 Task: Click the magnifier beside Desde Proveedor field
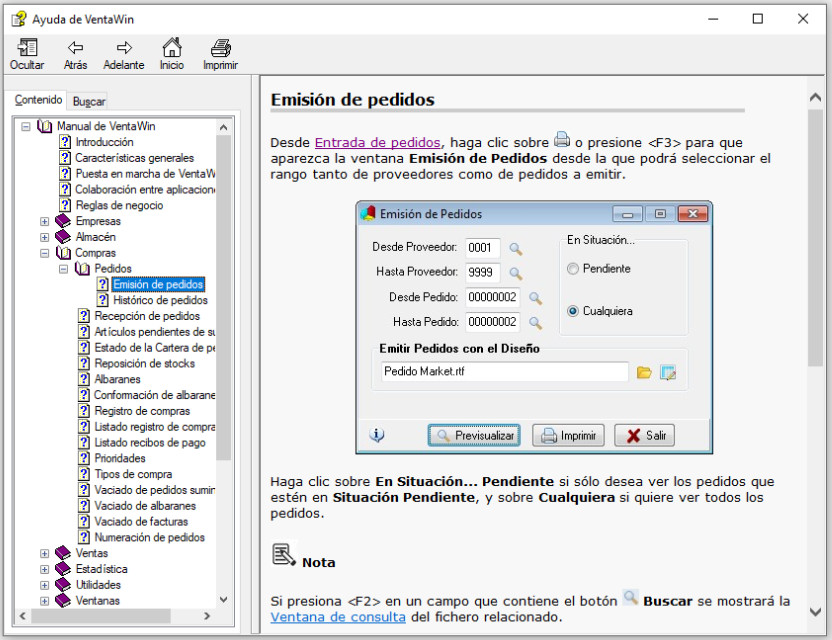click(x=516, y=248)
